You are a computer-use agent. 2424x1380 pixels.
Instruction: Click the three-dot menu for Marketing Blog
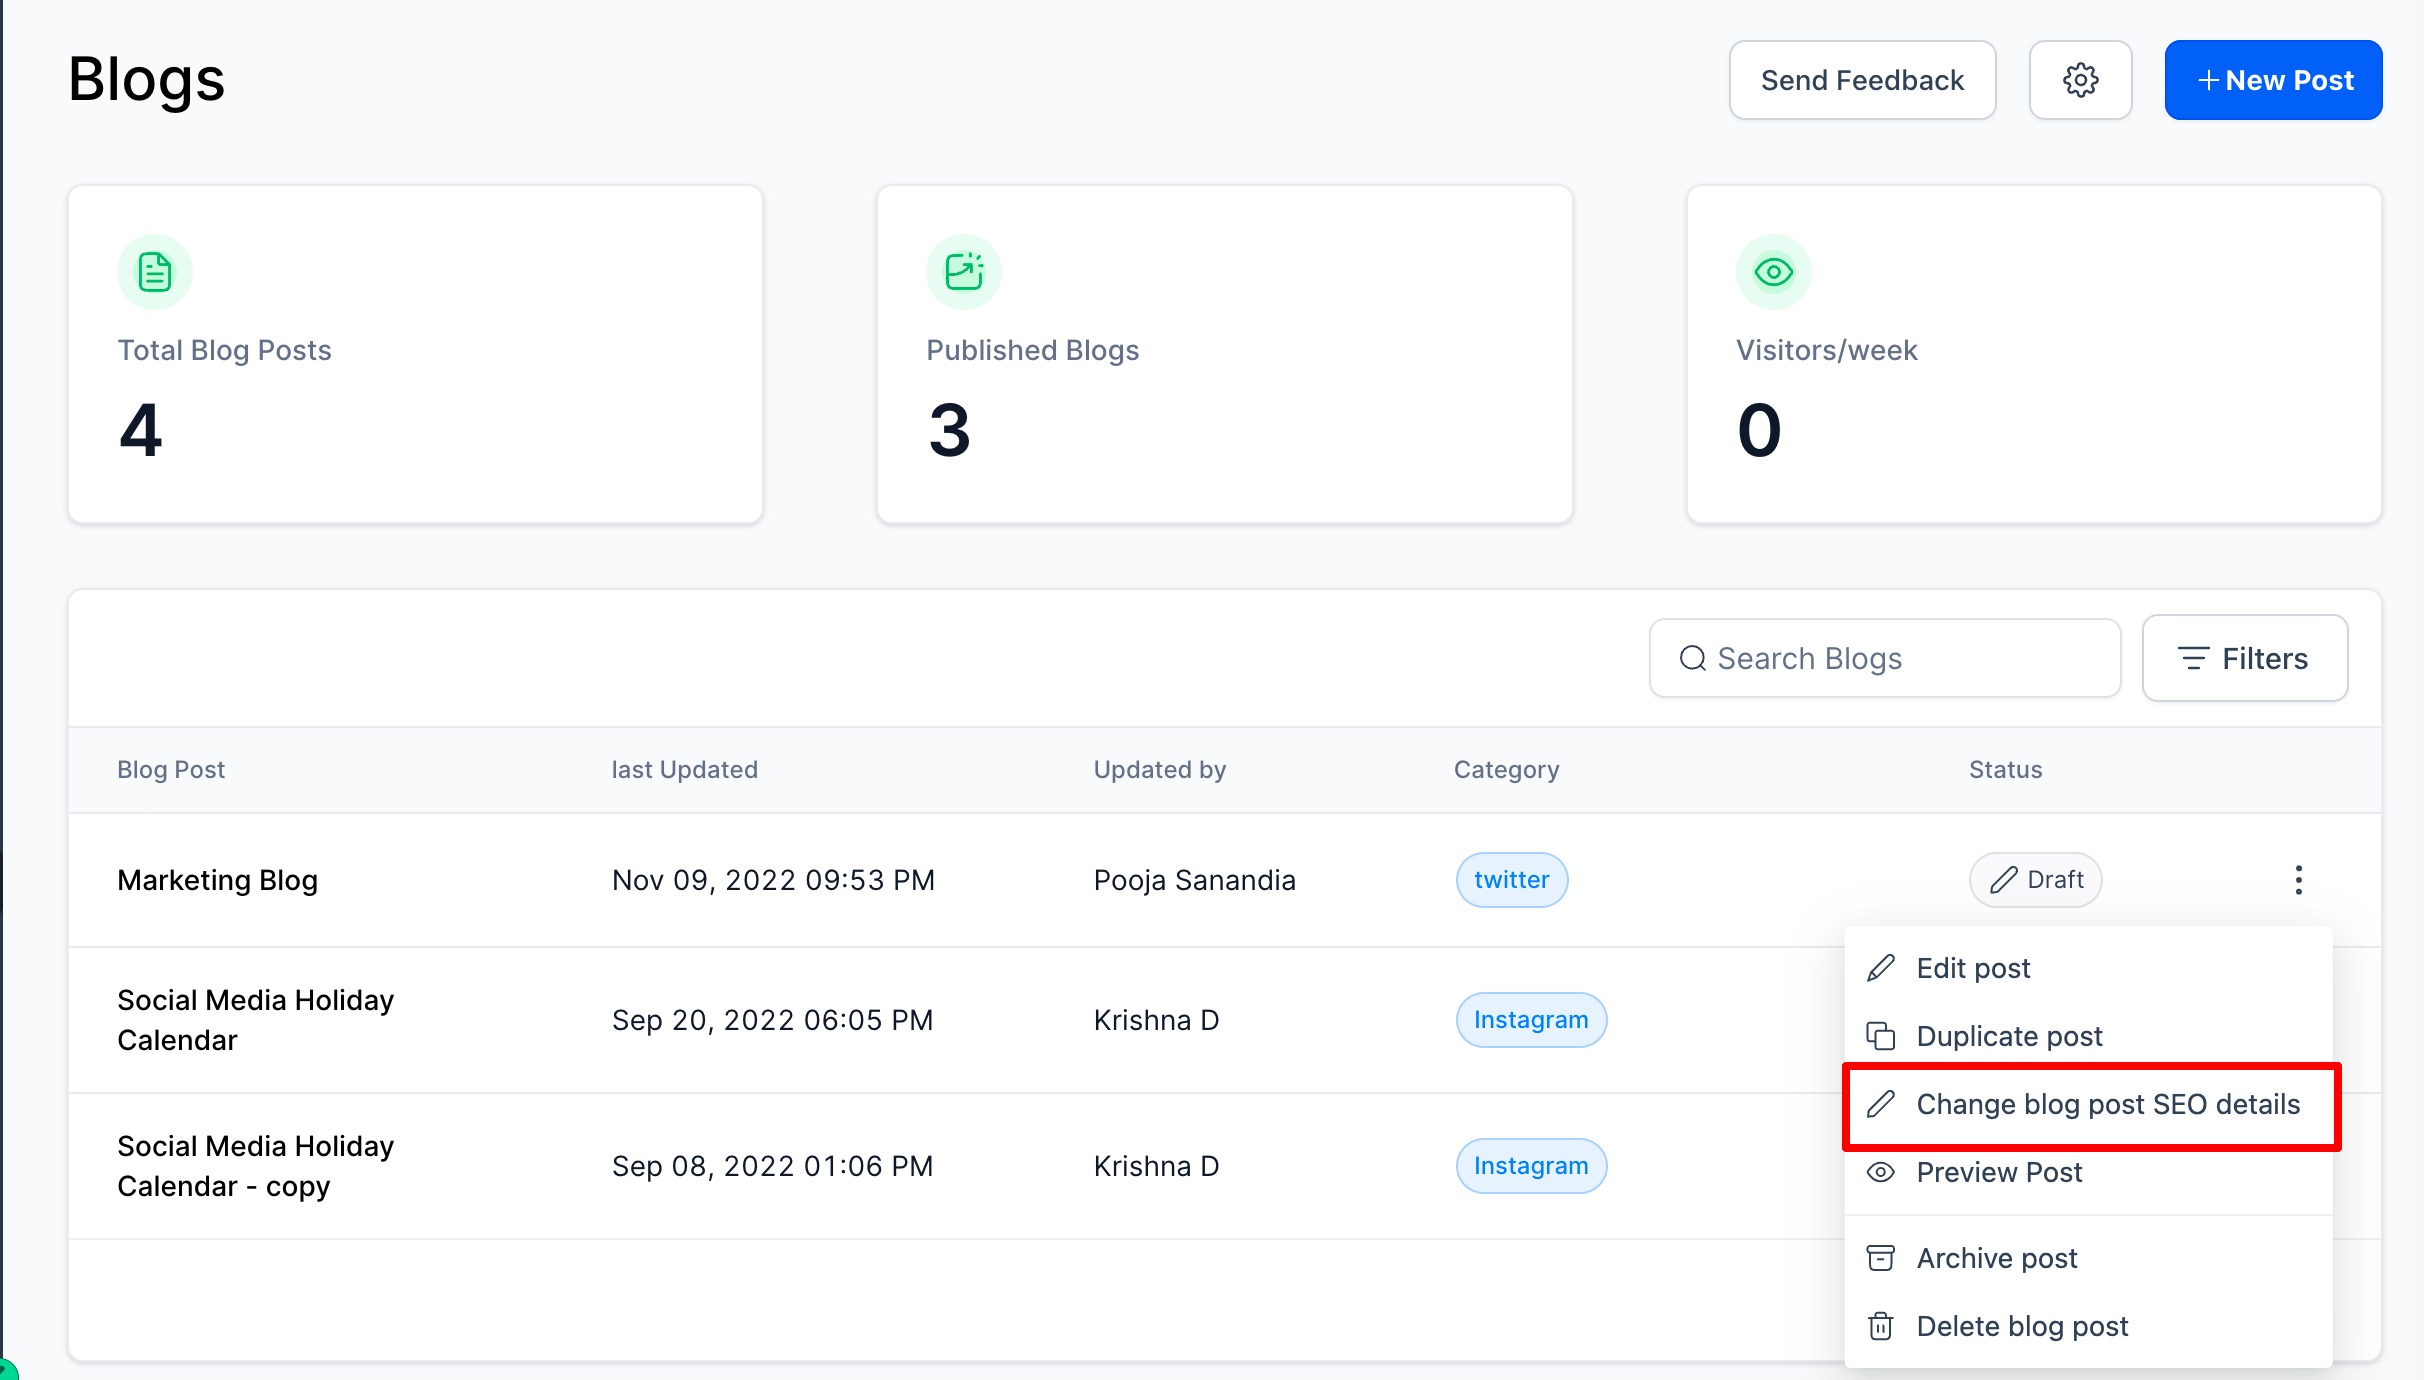pos(2298,880)
